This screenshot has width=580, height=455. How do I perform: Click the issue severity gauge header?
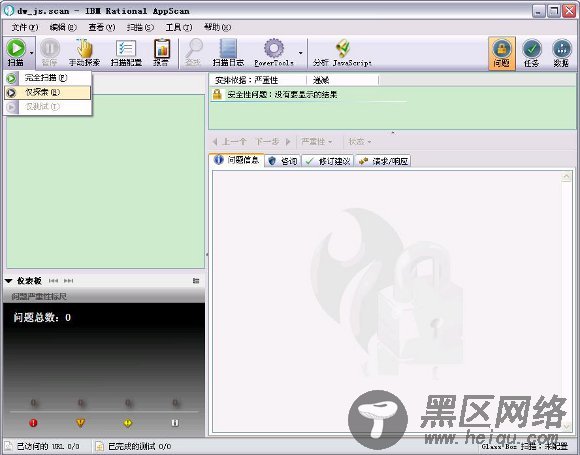click(104, 297)
